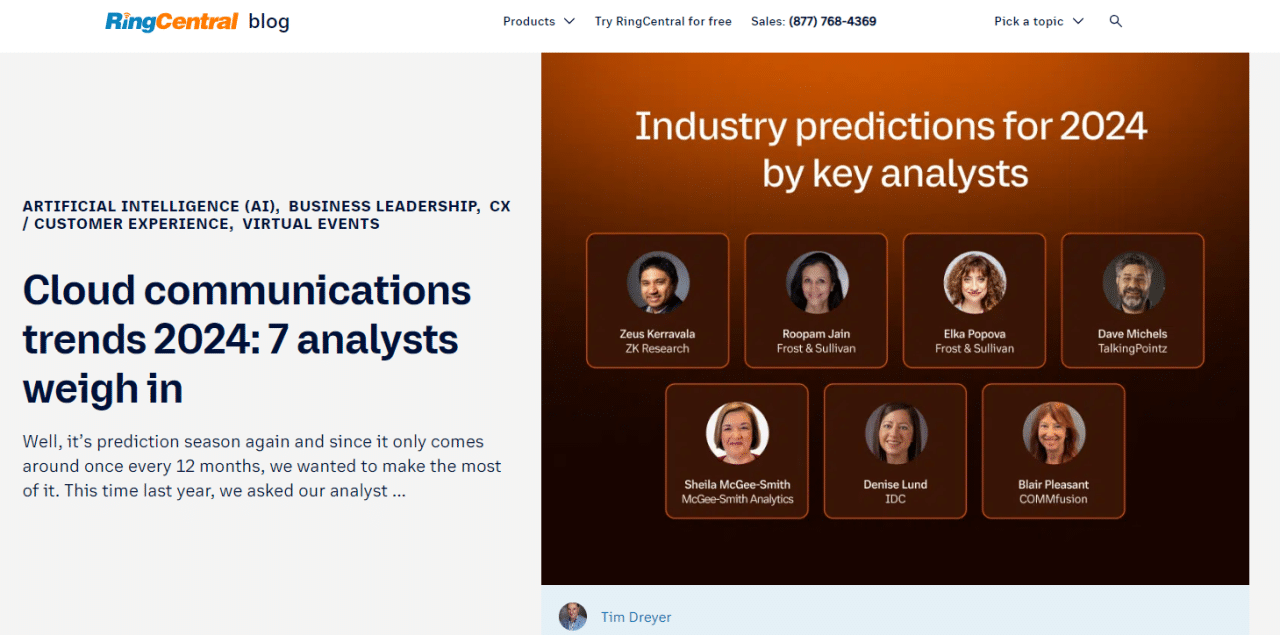
Task: Select the Products menu item
Action: (x=529, y=20)
